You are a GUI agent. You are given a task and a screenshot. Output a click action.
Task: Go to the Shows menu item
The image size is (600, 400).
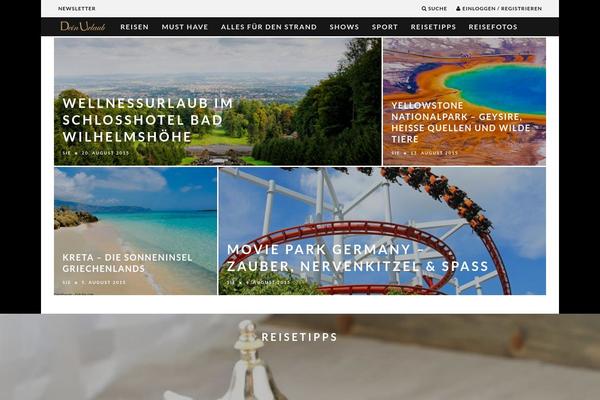point(344,27)
